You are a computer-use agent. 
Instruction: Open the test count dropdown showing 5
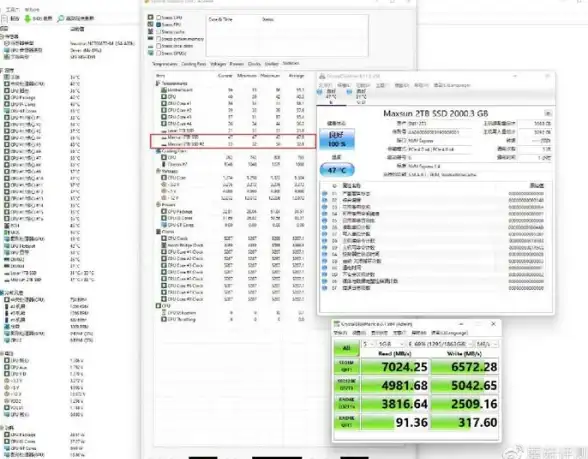(x=368, y=344)
